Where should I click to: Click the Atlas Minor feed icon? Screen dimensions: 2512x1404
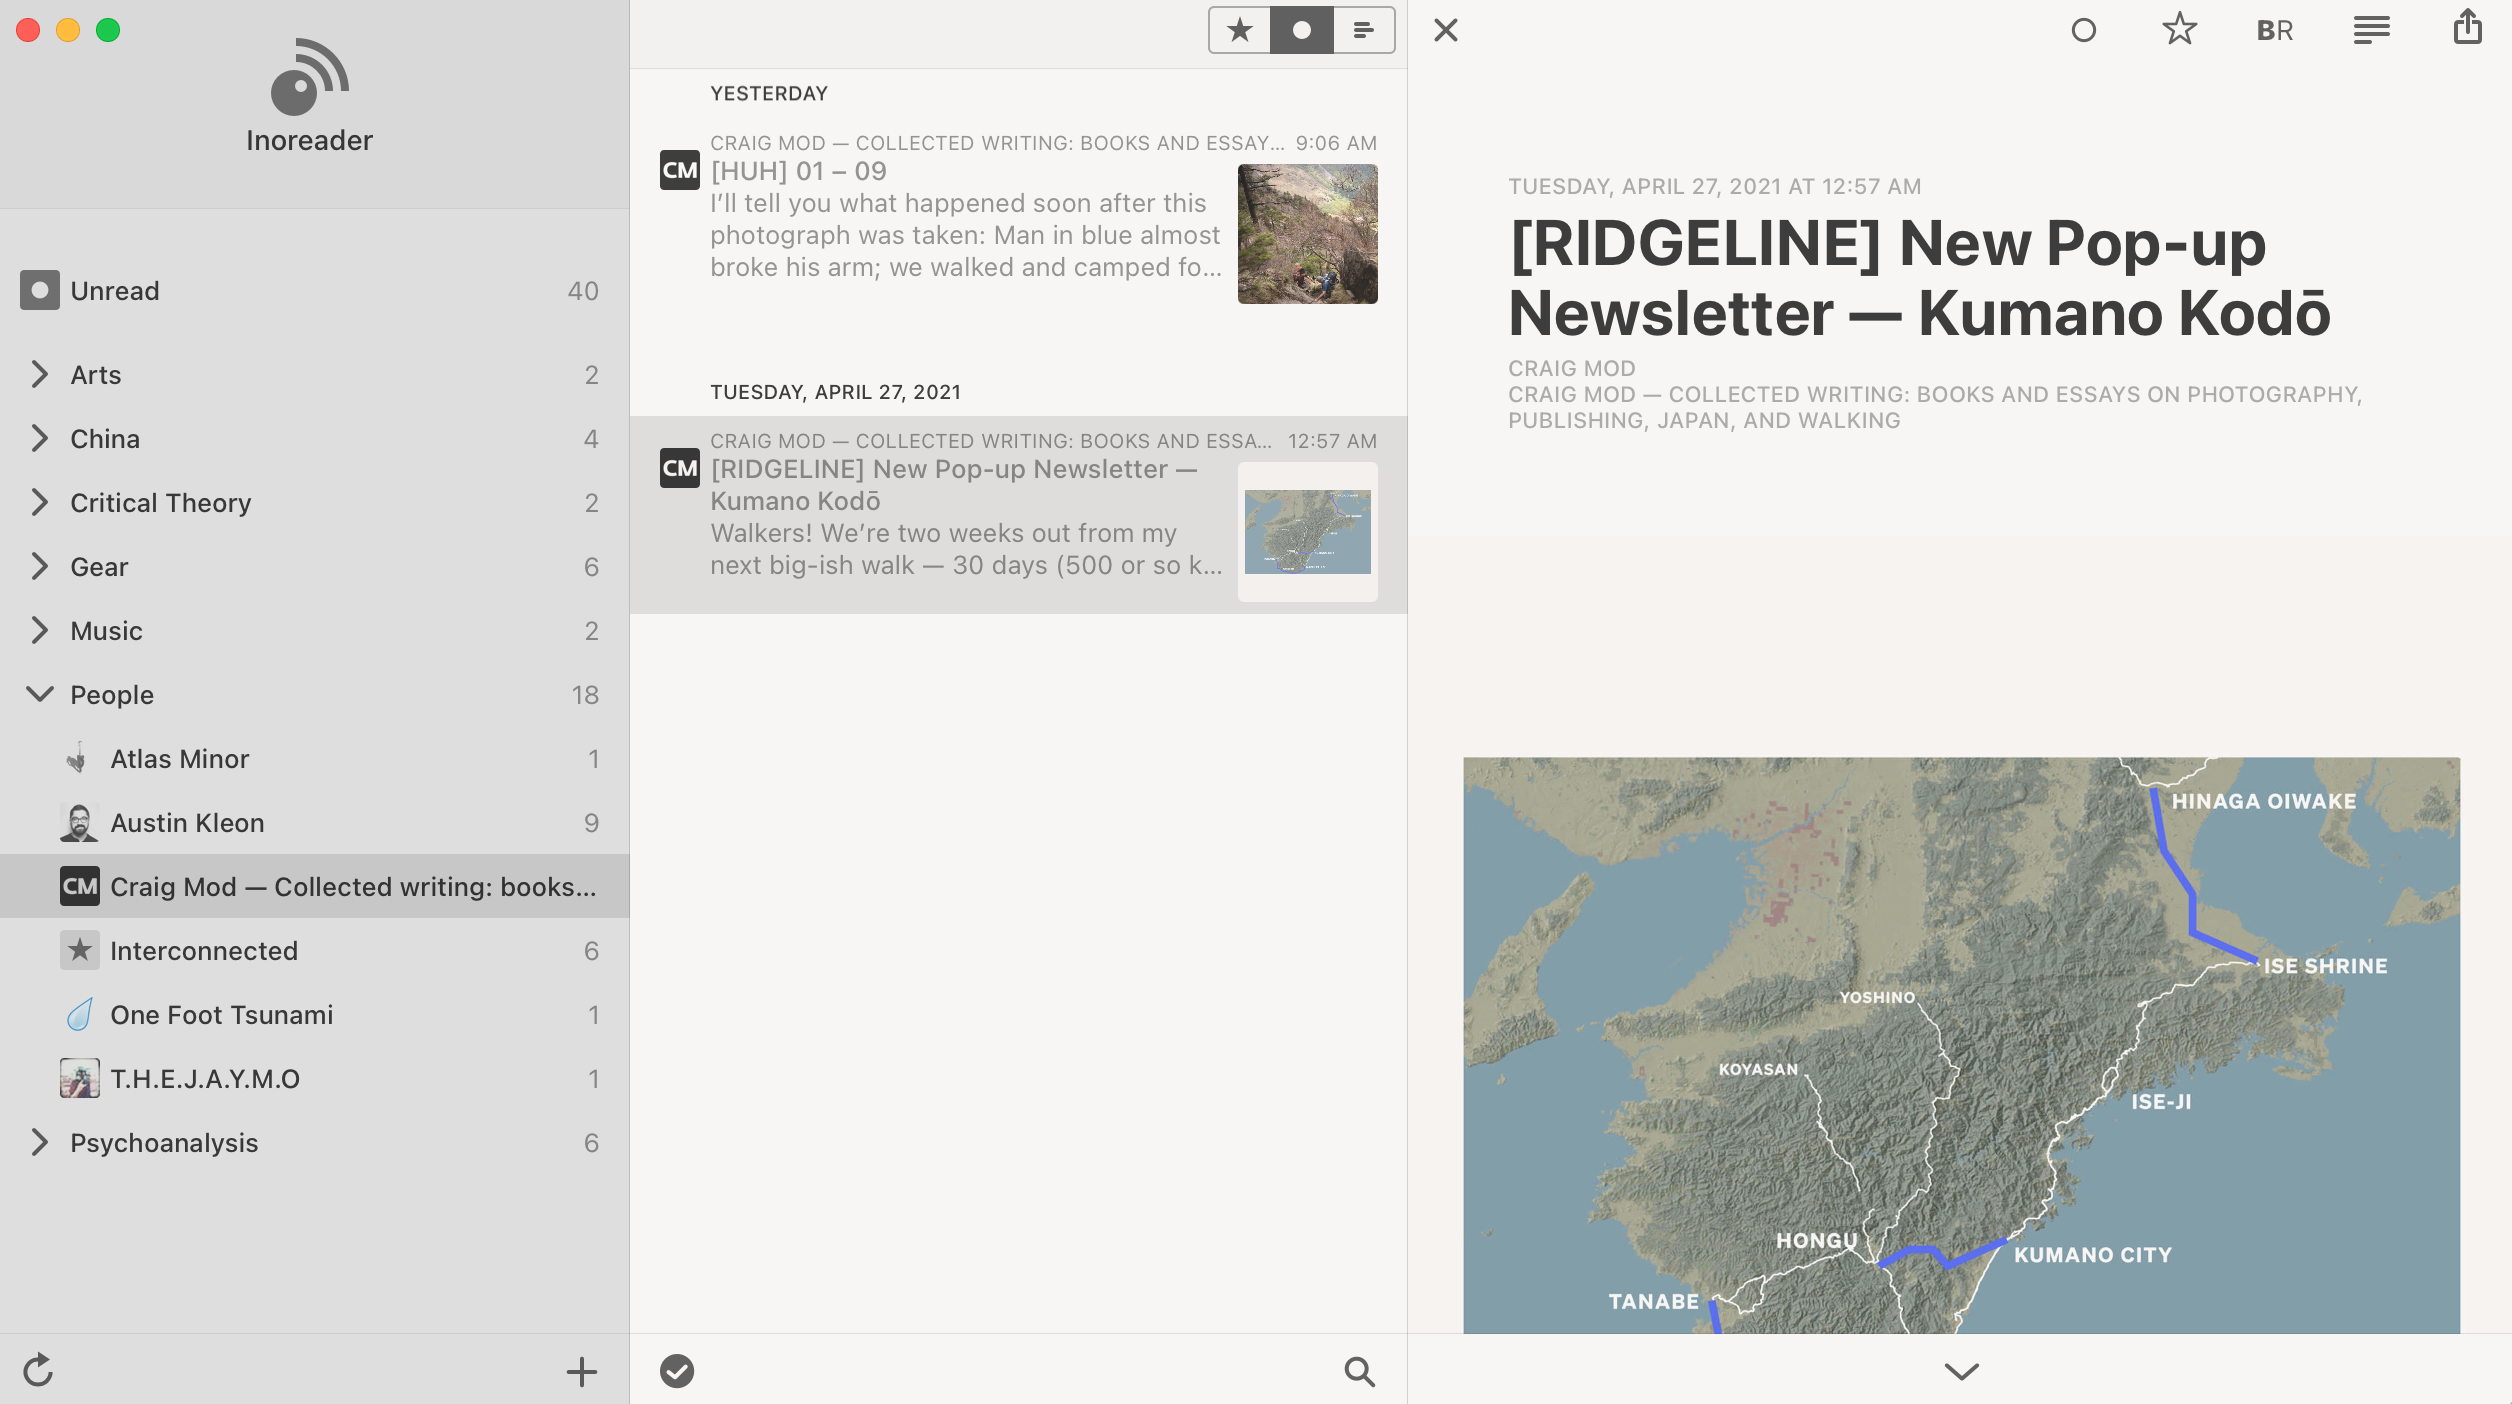point(78,758)
